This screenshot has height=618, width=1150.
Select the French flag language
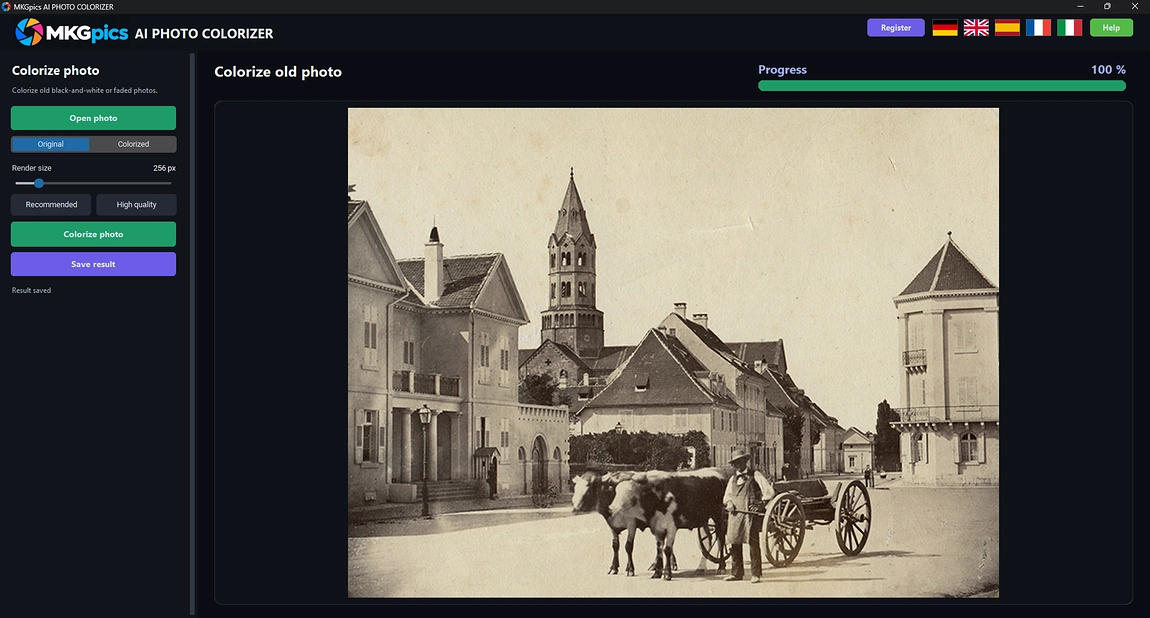[1039, 28]
